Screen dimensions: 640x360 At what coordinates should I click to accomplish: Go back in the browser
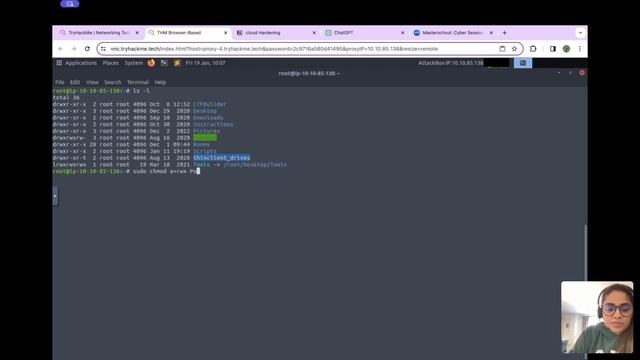pyautogui.click(x=61, y=49)
